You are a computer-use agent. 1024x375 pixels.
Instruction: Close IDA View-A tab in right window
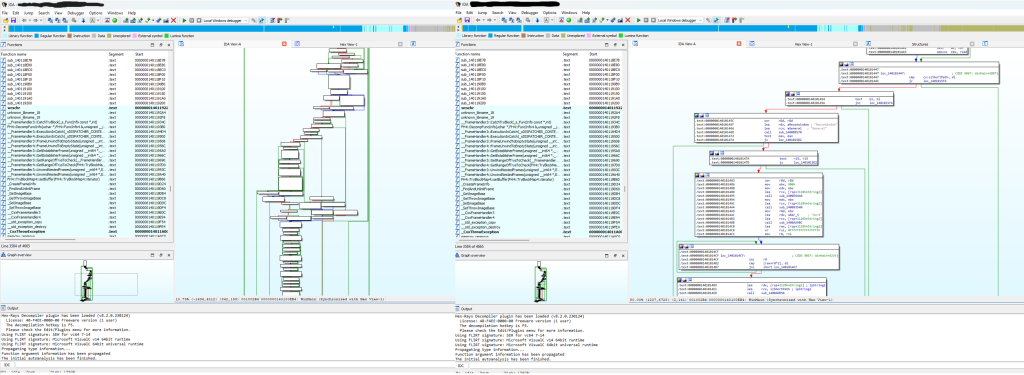[x=739, y=44]
